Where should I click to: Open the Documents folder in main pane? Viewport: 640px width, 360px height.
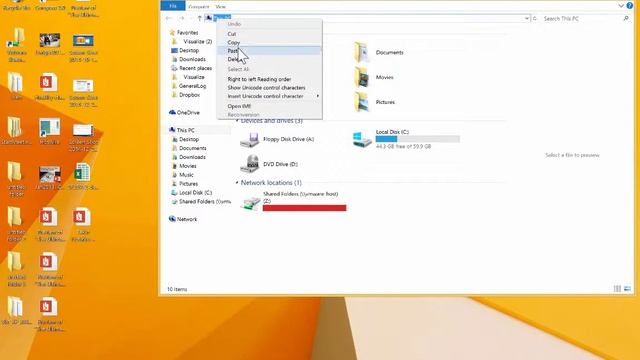pos(378,52)
